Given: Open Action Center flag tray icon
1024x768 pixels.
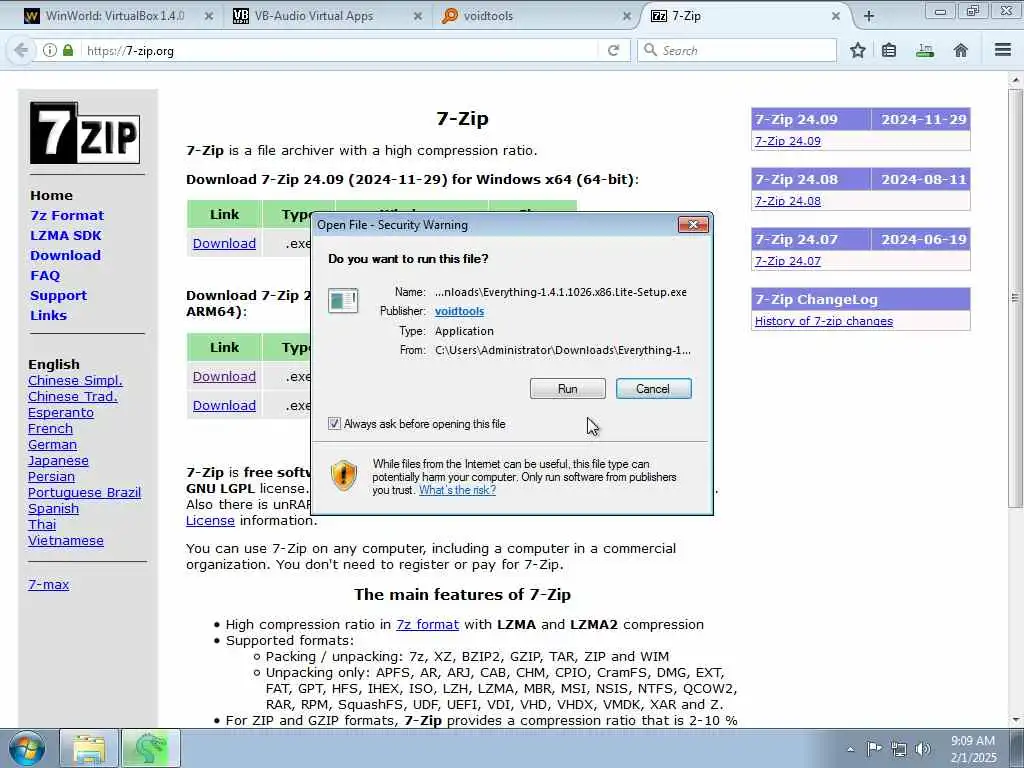Looking at the screenshot, I should pyautogui.click(x=874, y=748).
